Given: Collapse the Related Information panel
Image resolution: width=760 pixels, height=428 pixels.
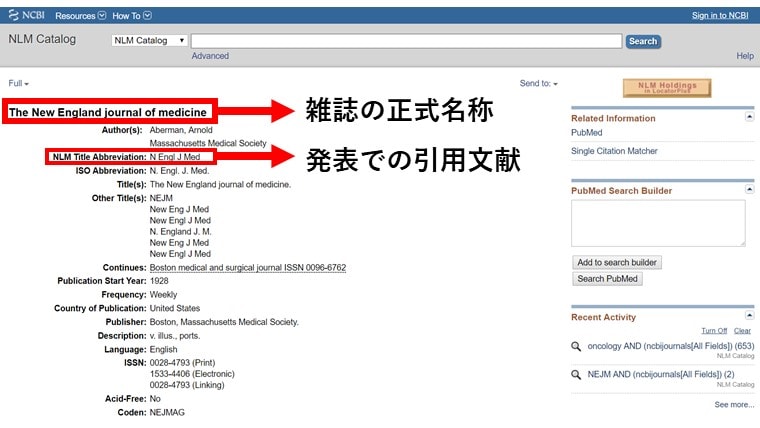Looking at the screenshot, I should (749, 116).
